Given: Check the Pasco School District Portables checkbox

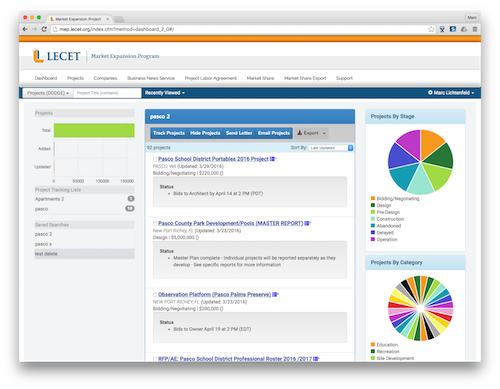Looking at the screenshot, I should coord(155,159).
